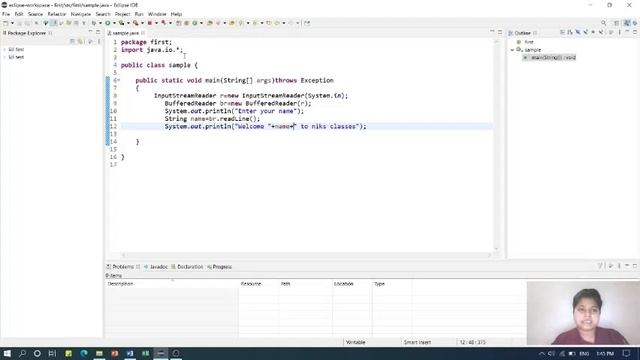Screen dimensions: 640x360
Task: Toggle Hide Static Members in Outline
Action: click(x=585, y=32)
